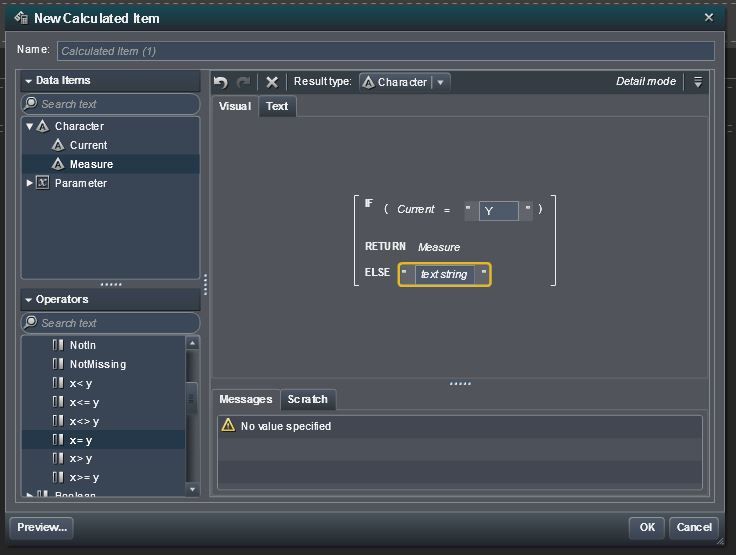Click the splitter handle above Messages tab
Screen dimensions: 736x555
460,384
